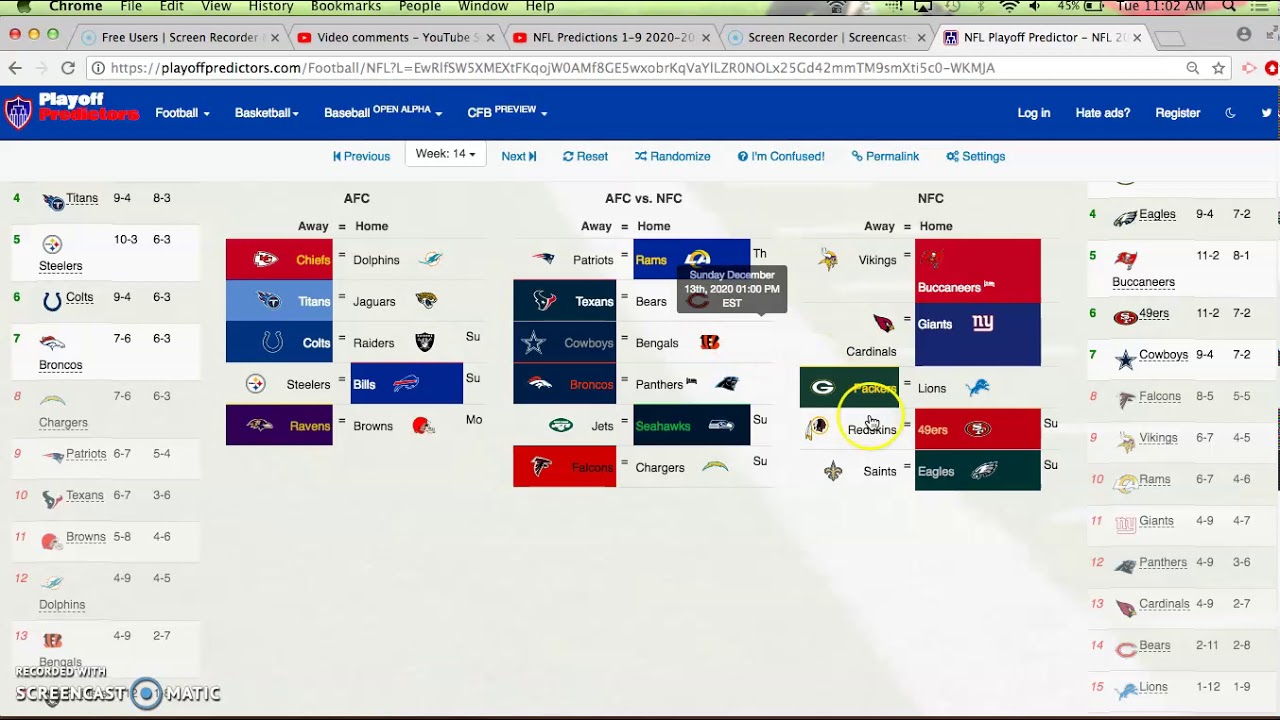The image size is (1280, 720).
Task: Set Titans vs Jaguars as tie
Action: pos(341,297)
